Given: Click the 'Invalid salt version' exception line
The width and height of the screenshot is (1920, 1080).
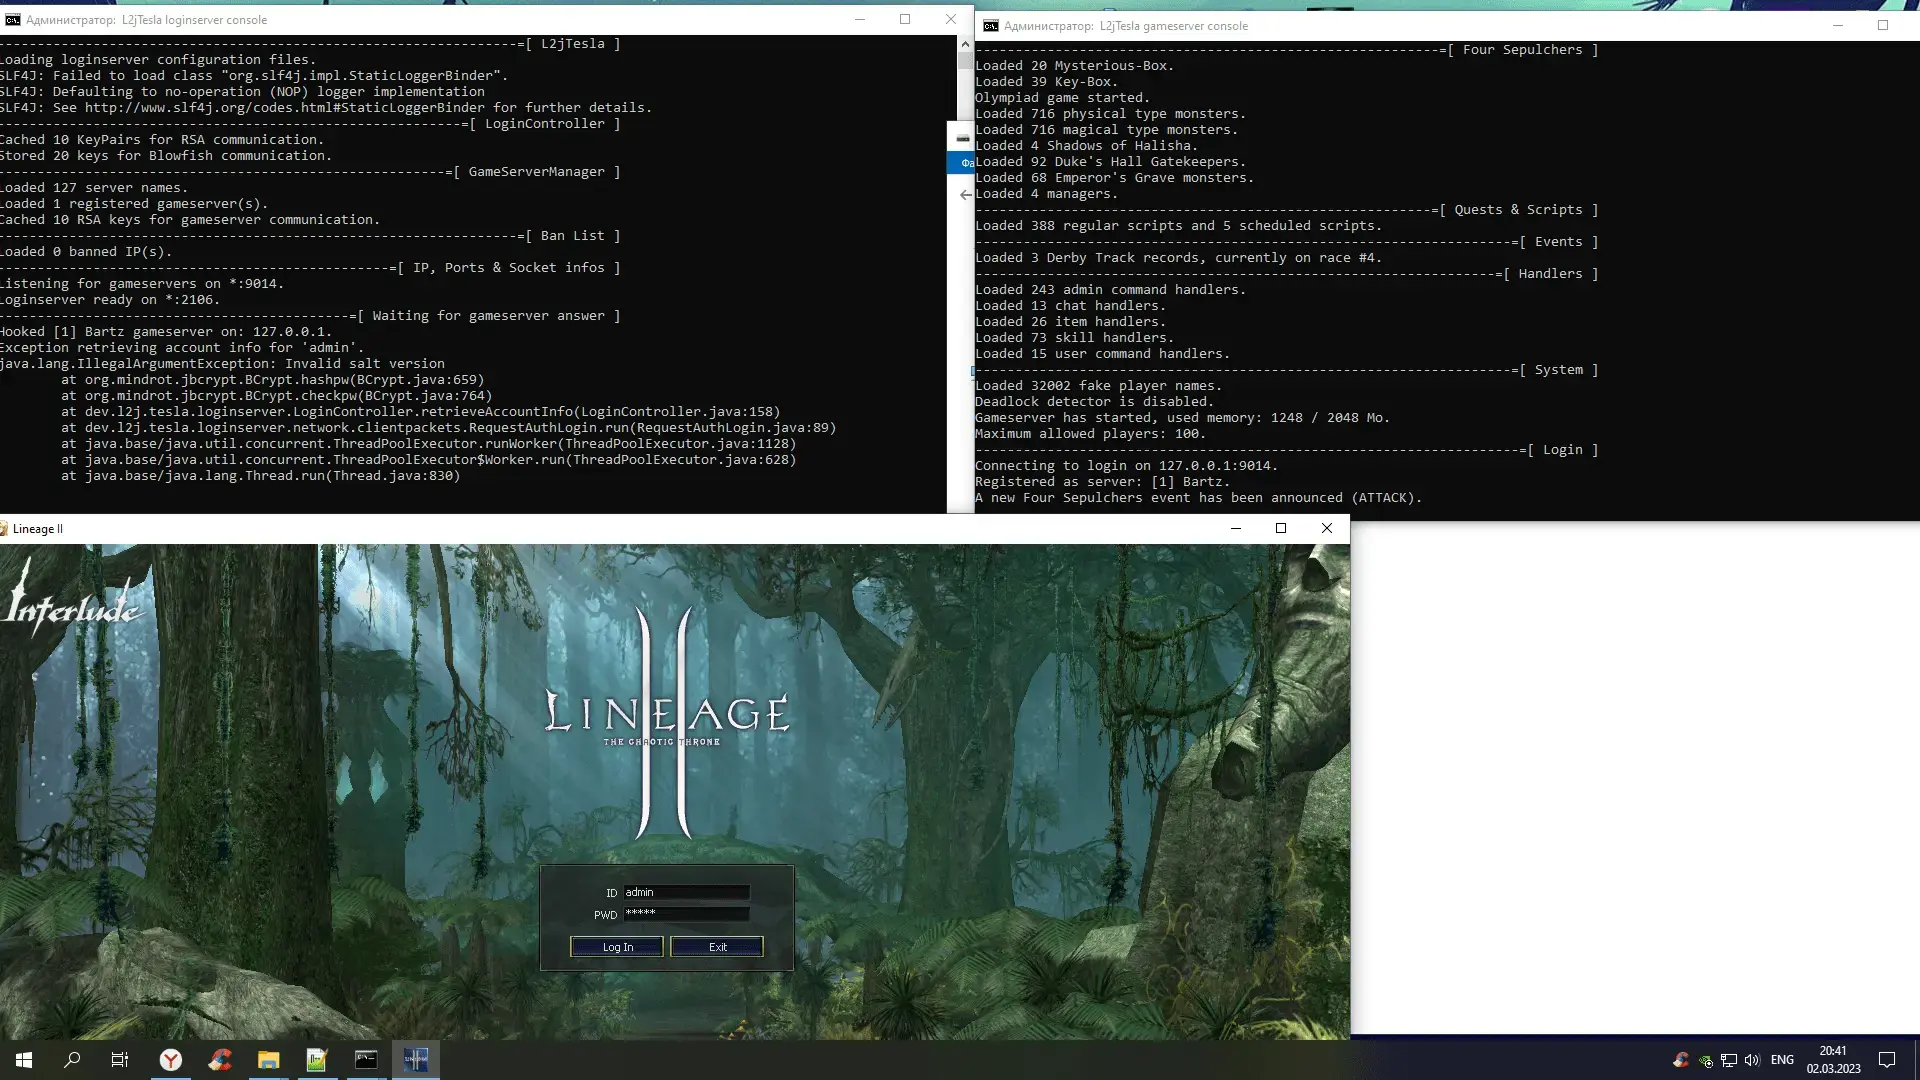Looking at the screenshot, I should (222, 364).
